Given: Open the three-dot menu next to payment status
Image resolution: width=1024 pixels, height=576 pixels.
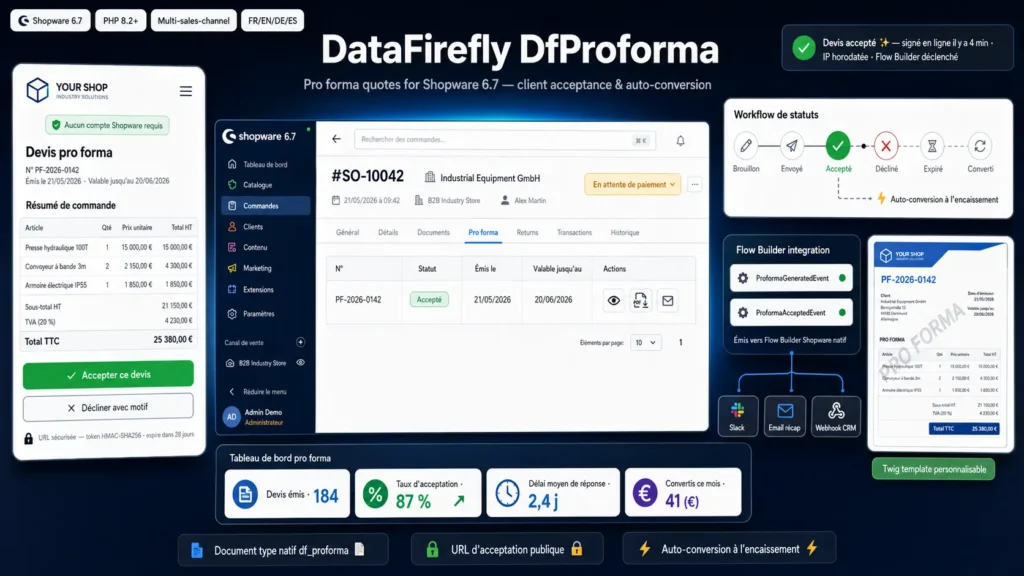Looking at the screenshot, I should coord(695,185).
